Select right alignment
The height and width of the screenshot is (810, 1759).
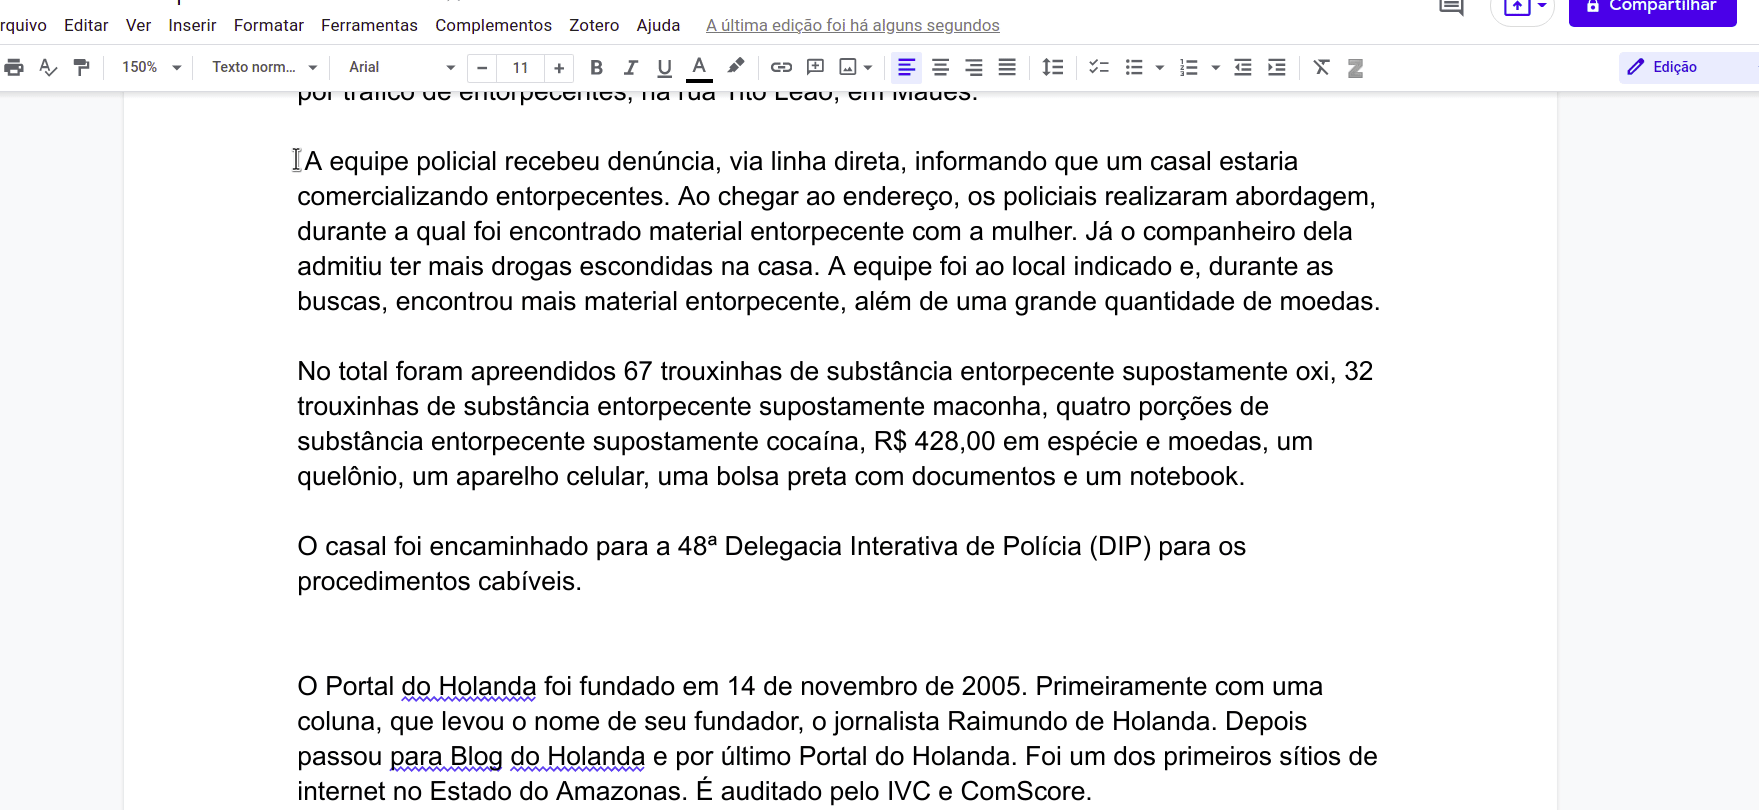point(974,67)
